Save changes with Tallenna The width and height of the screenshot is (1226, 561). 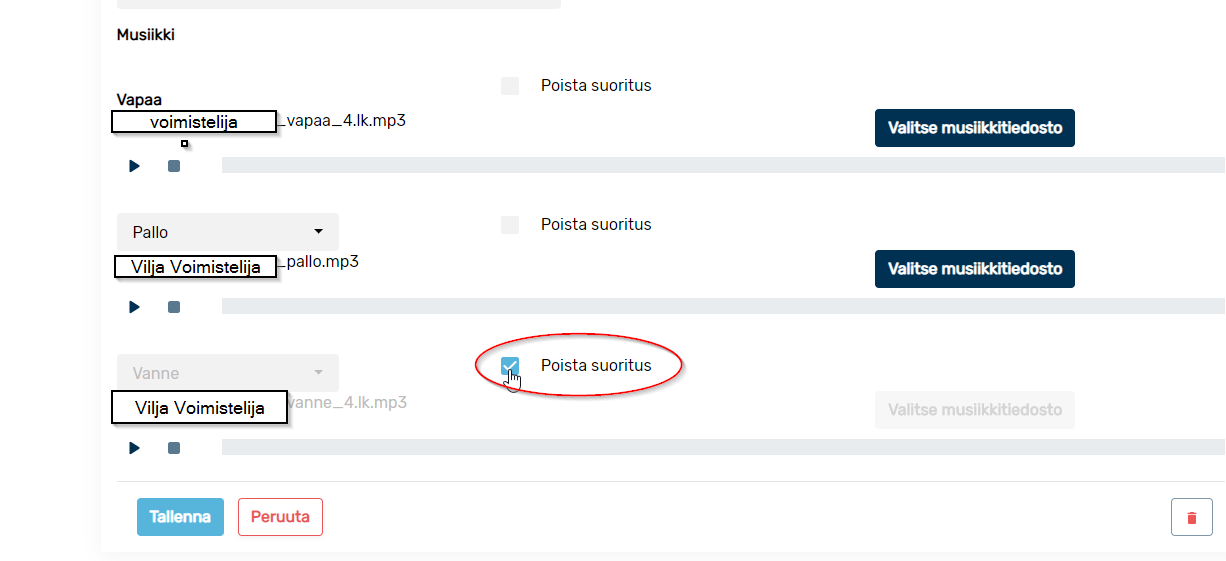click(x=180, y=517)
